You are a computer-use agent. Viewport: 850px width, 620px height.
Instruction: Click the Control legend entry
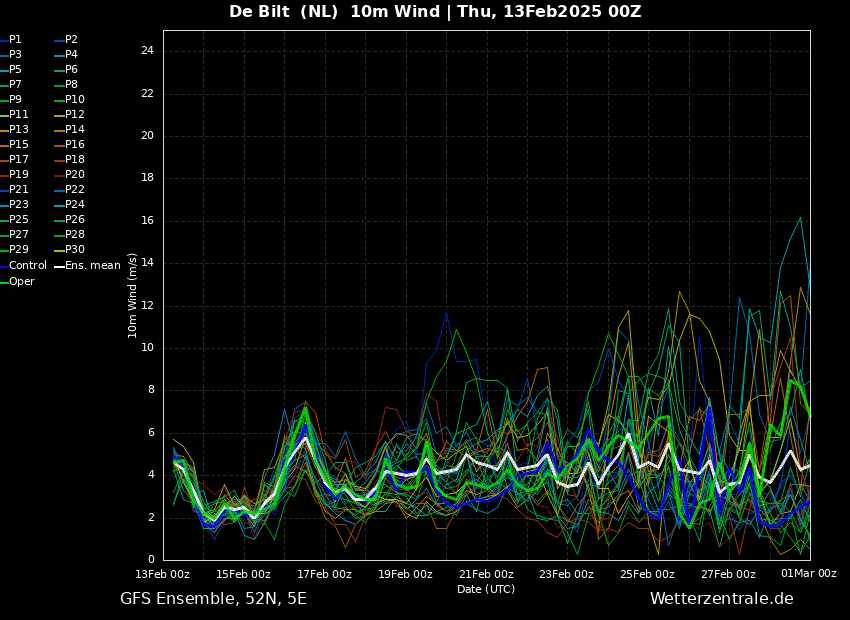click(x=23, y=266)
